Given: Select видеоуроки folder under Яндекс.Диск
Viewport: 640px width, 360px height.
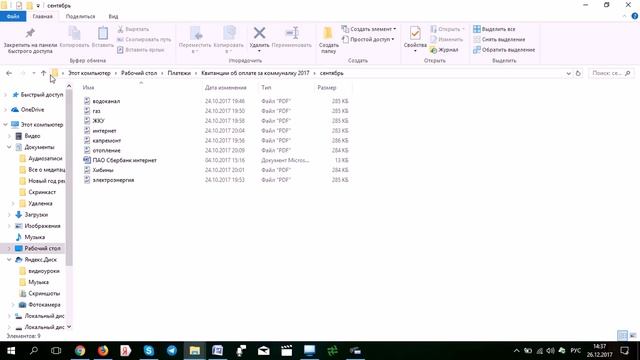Looking at the screenshot, I should pyautogui.click(x=44, y=271).
